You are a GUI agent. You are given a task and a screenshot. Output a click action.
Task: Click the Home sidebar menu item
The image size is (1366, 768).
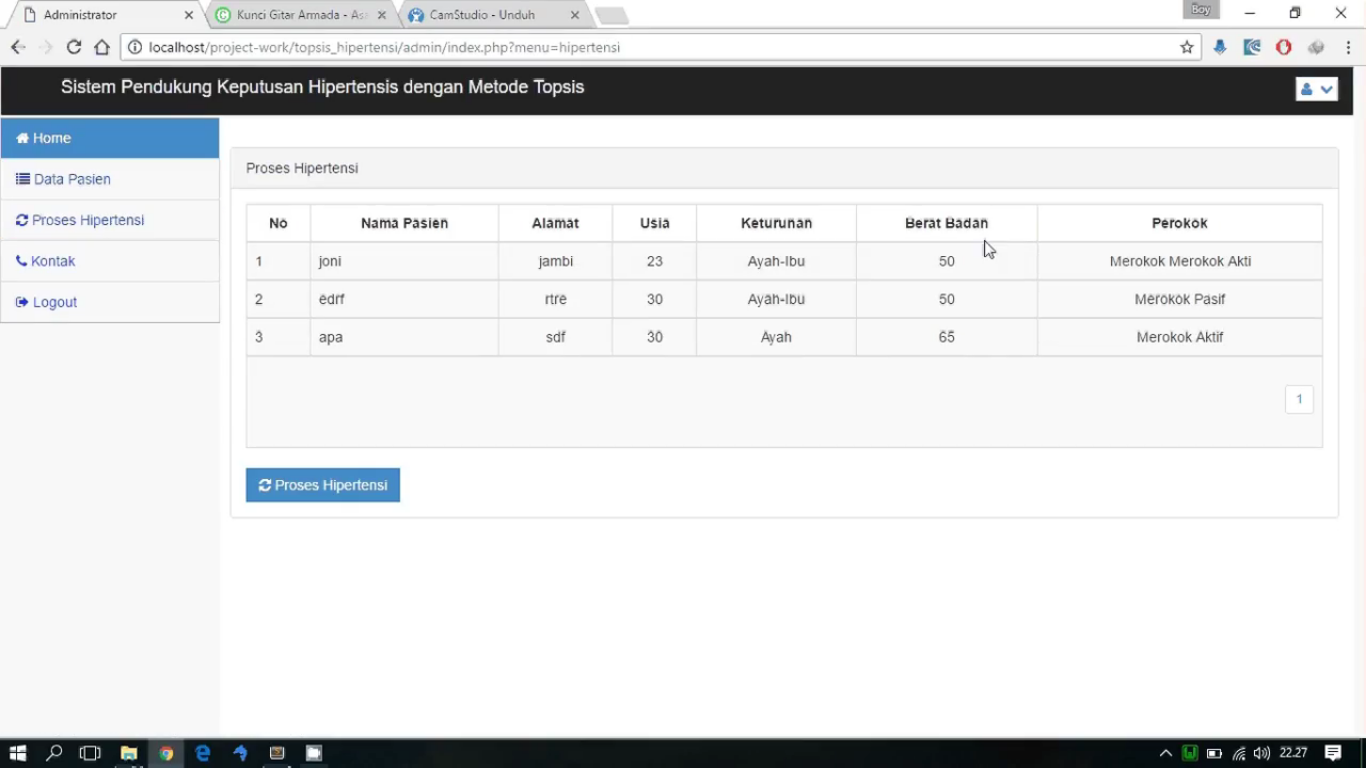click(109, 138)
